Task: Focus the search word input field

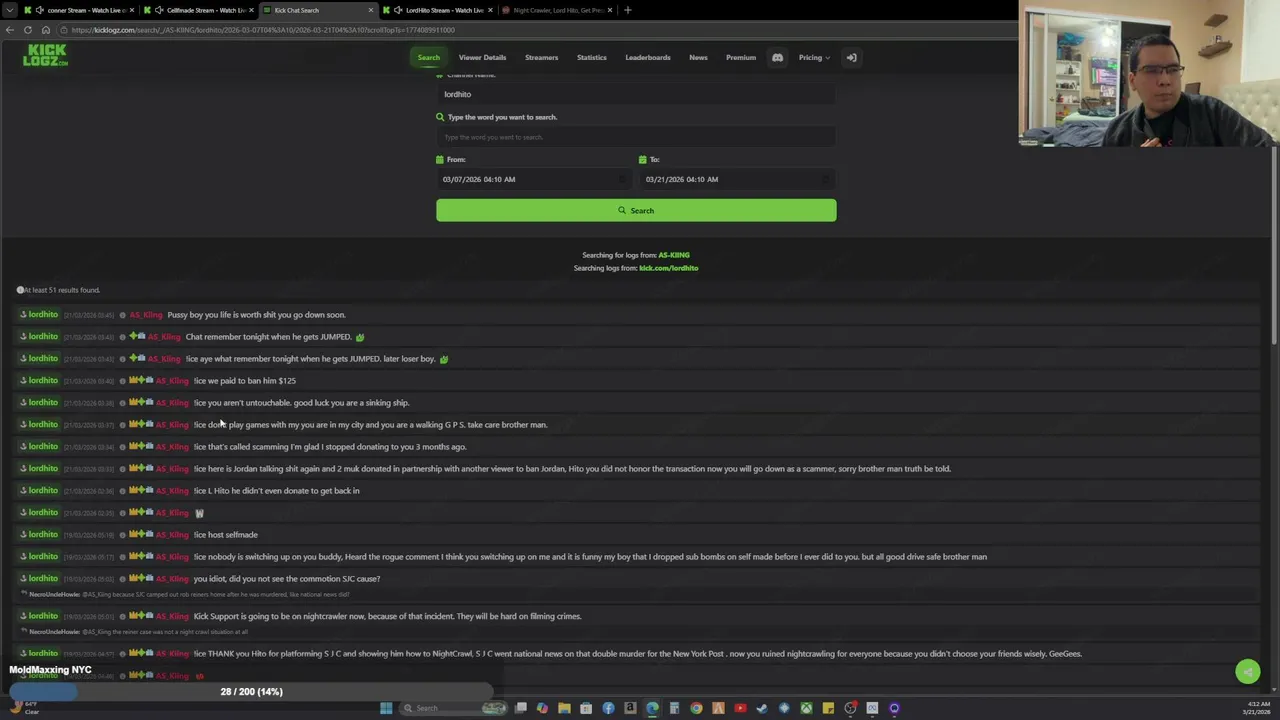Action: 636,137
